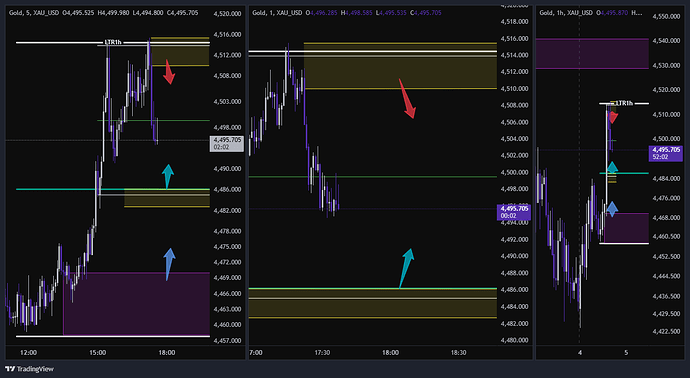The width and height of the screenshot is (690, 378).
Task: Click the 4,550.000 price axis label
Action: point(666,16)
